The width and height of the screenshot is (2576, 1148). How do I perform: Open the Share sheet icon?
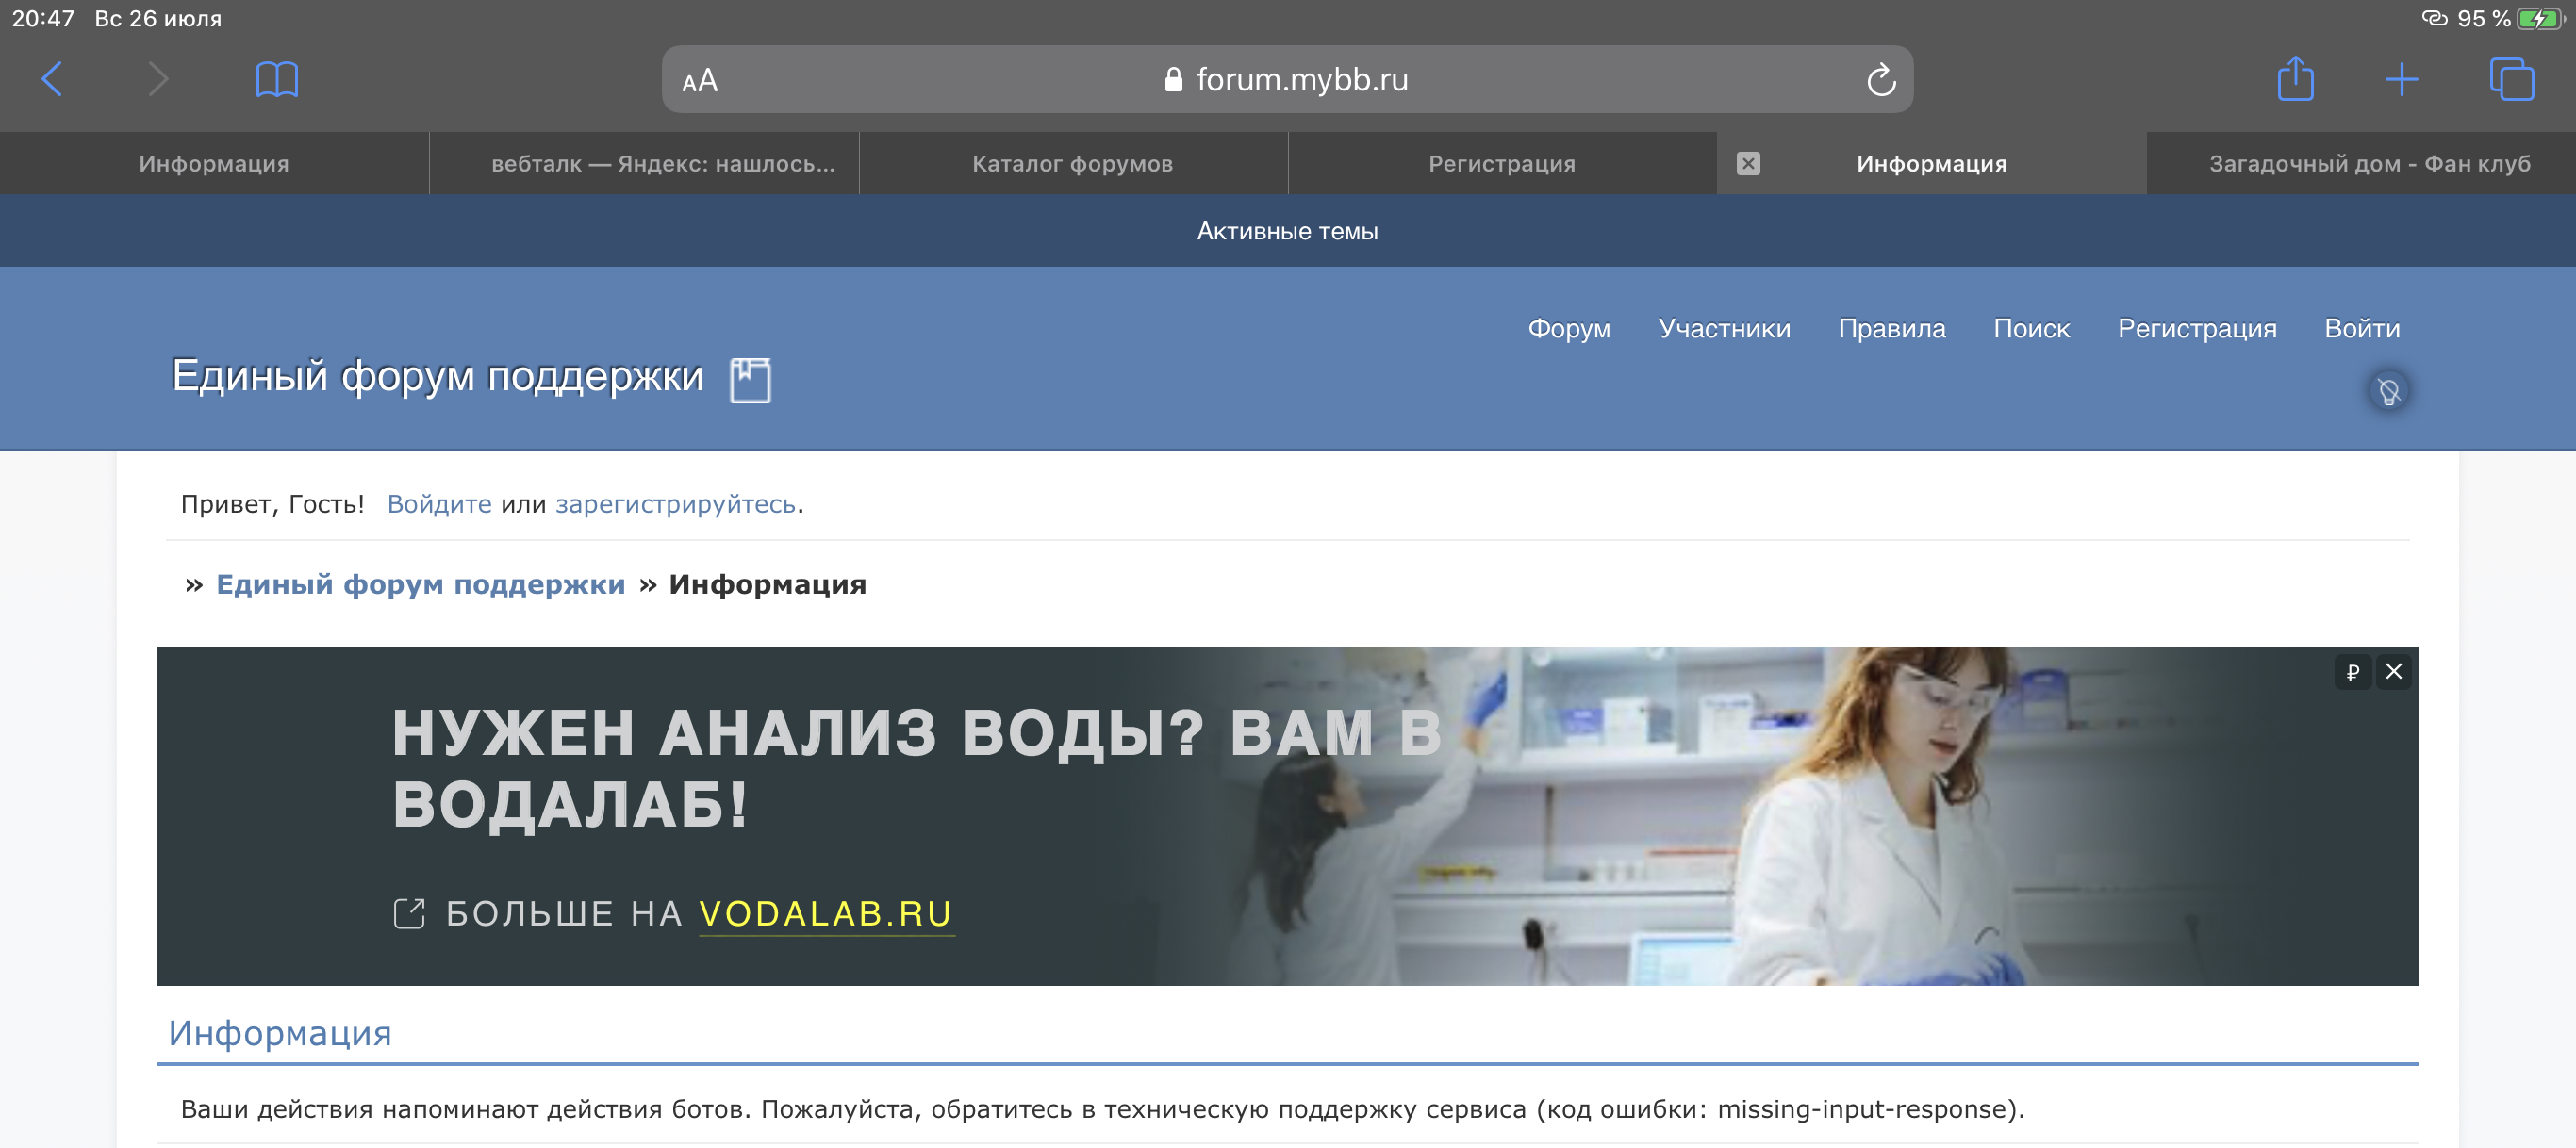point(2295,79)
